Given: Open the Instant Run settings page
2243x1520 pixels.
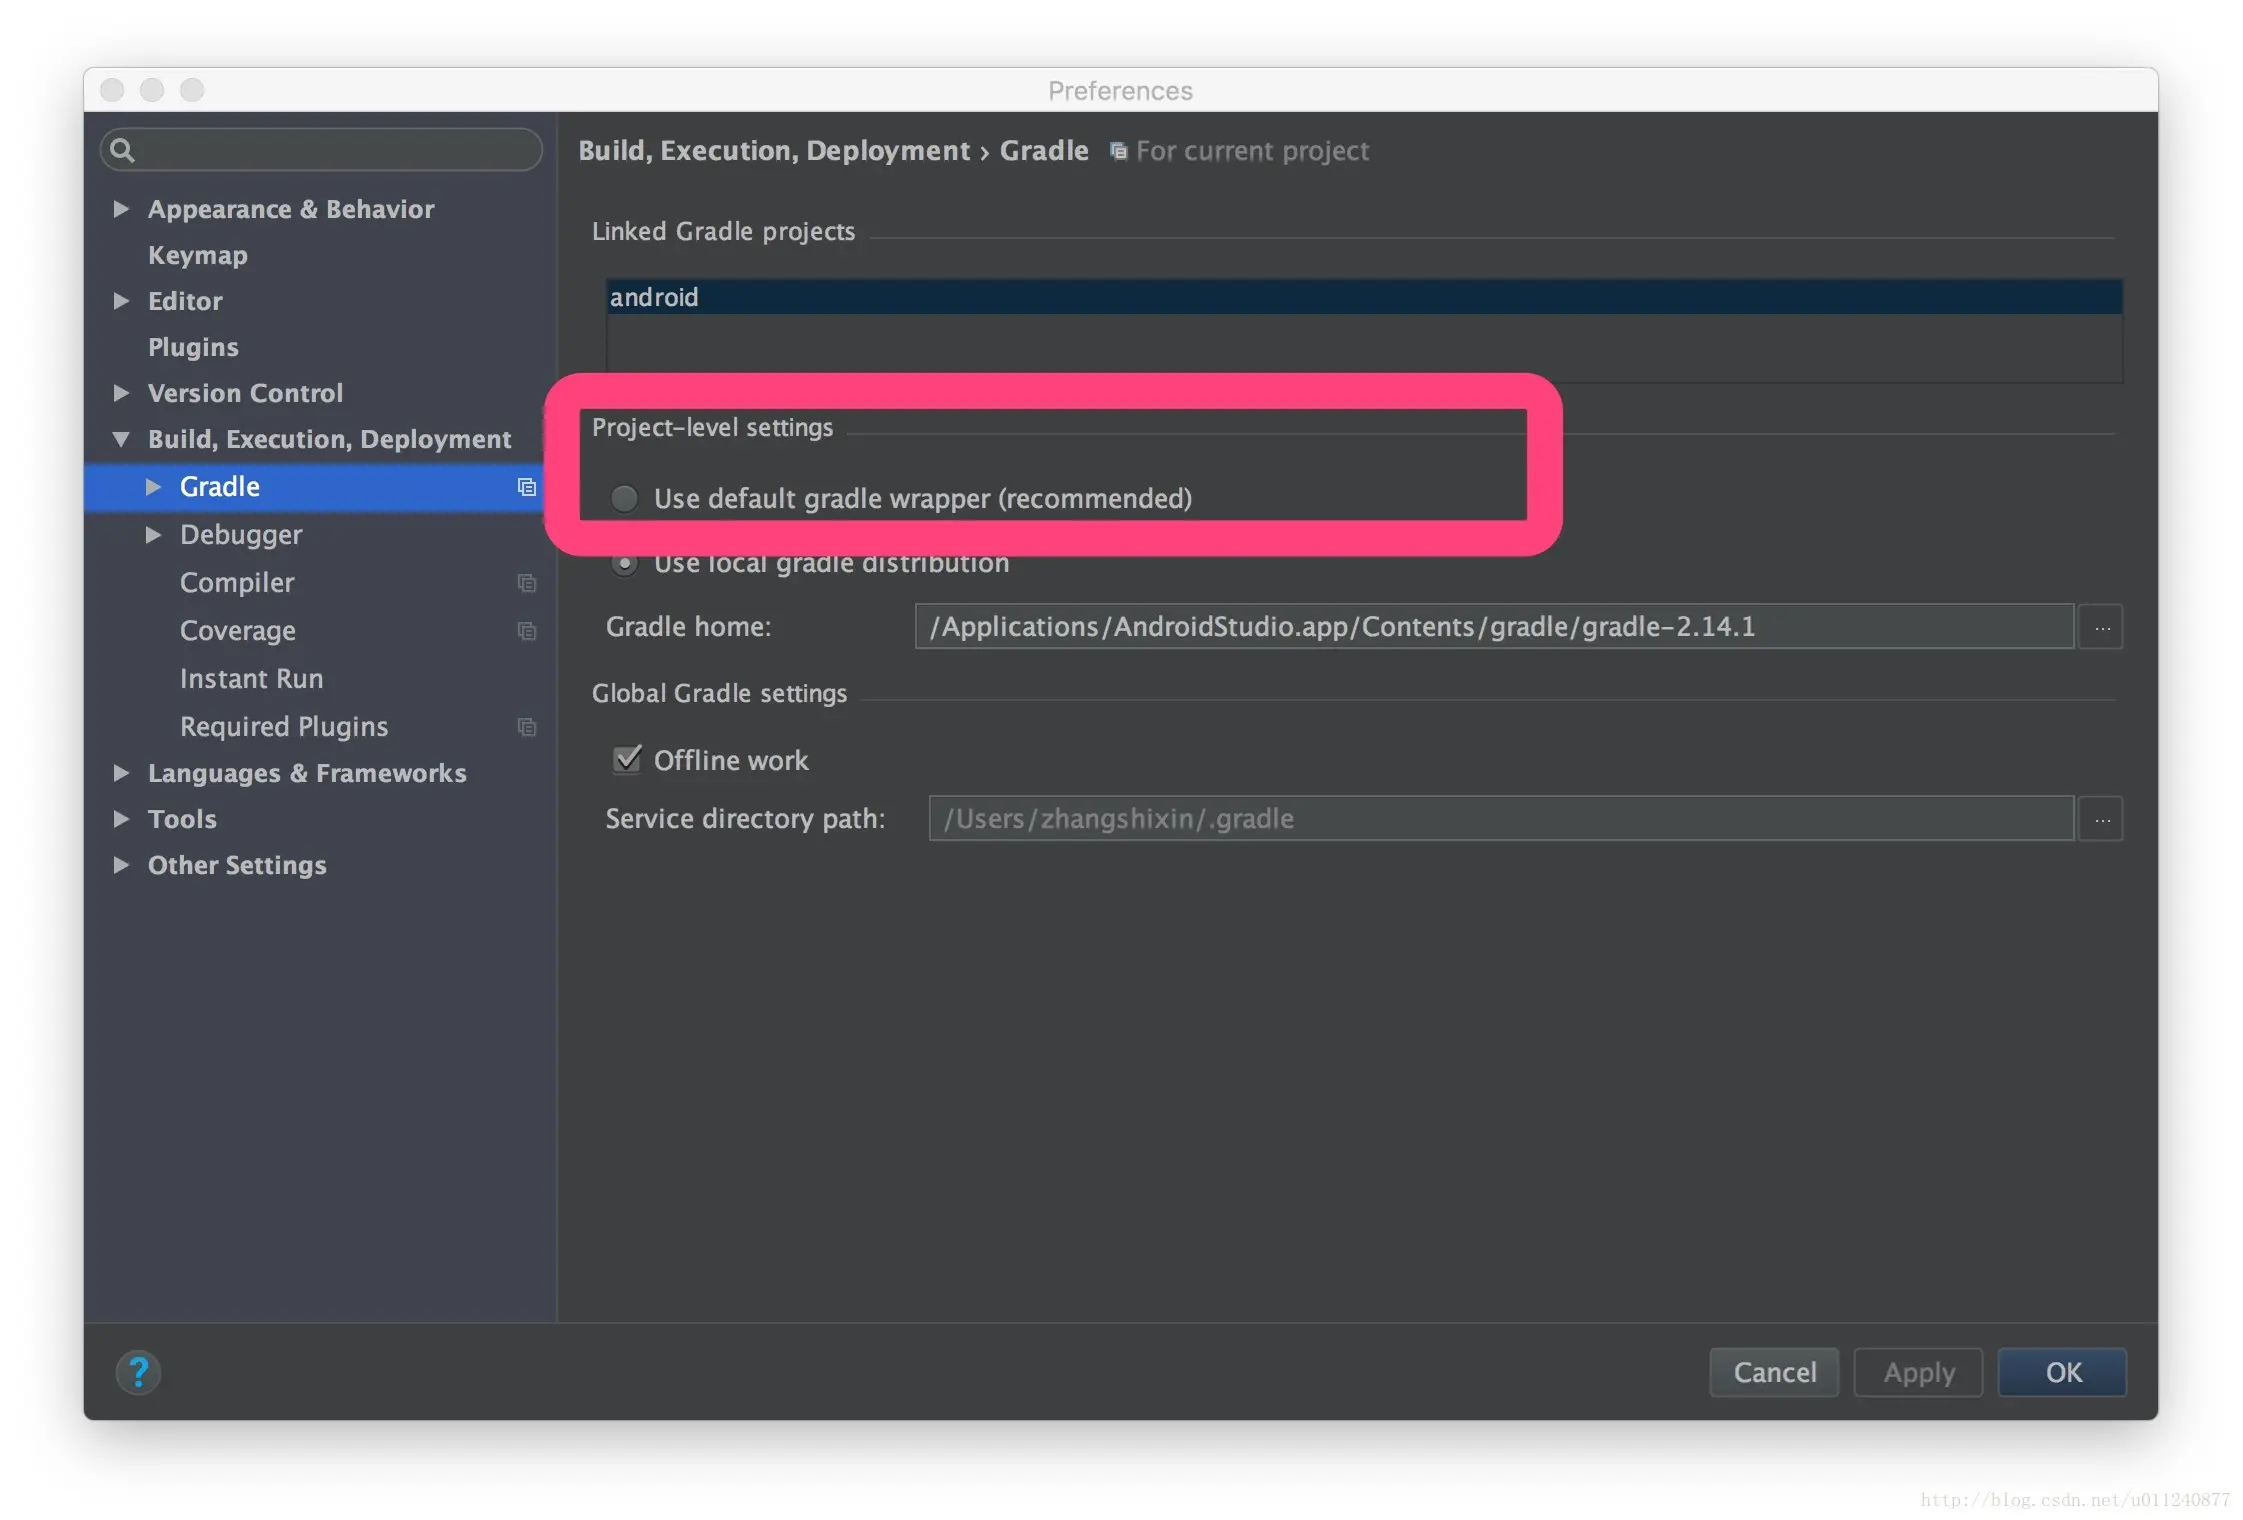Looking at the screenshot, I should tap(251, 679).
